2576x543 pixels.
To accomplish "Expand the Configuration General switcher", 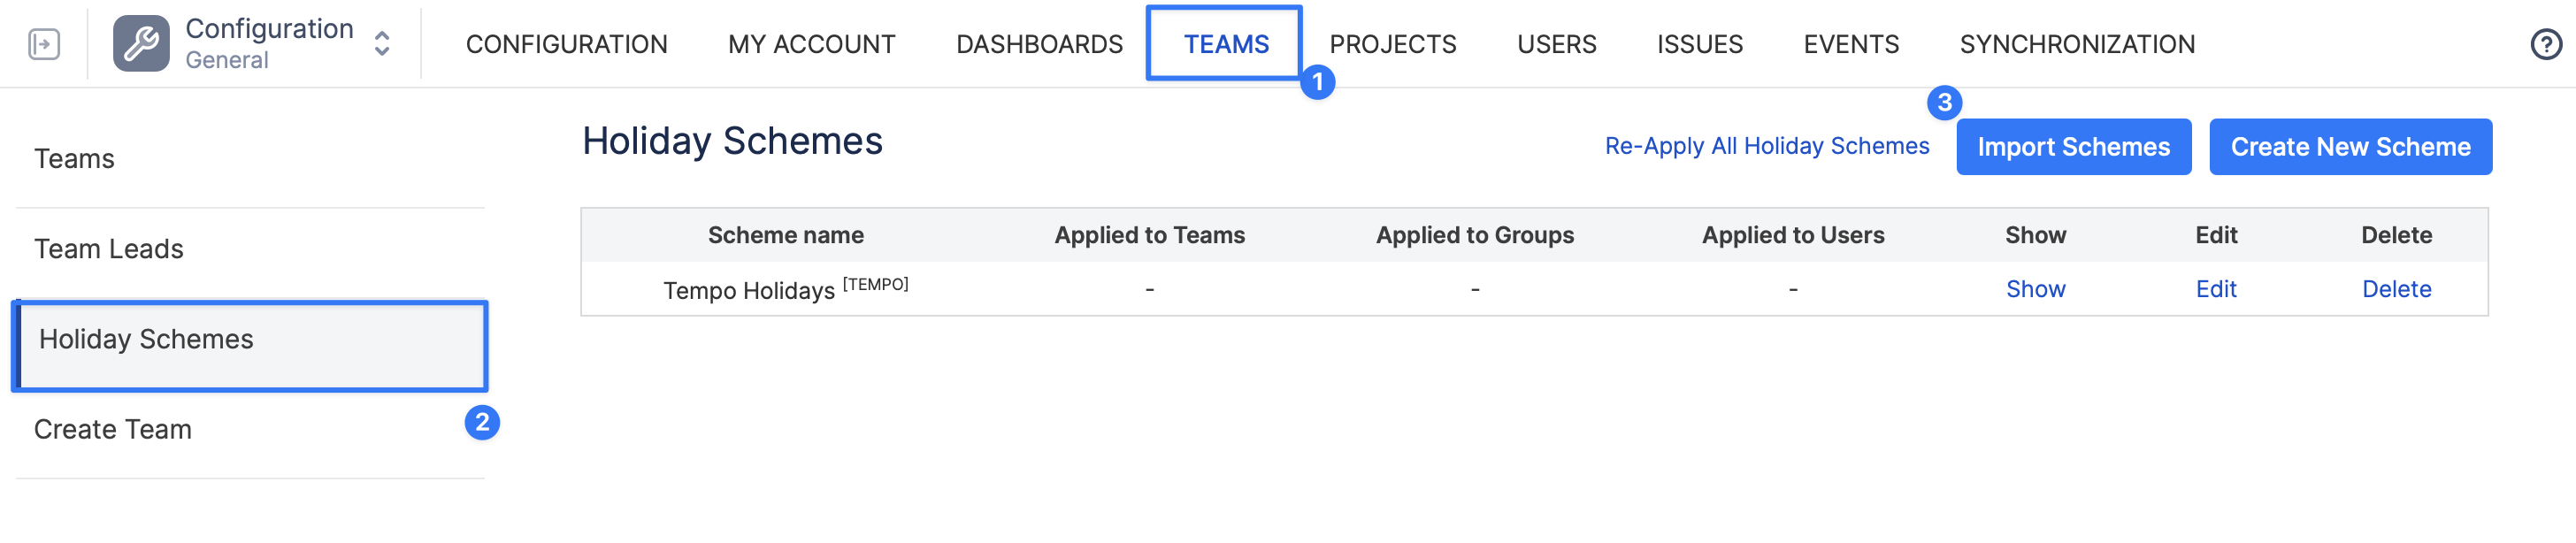I will coord(381,44).
